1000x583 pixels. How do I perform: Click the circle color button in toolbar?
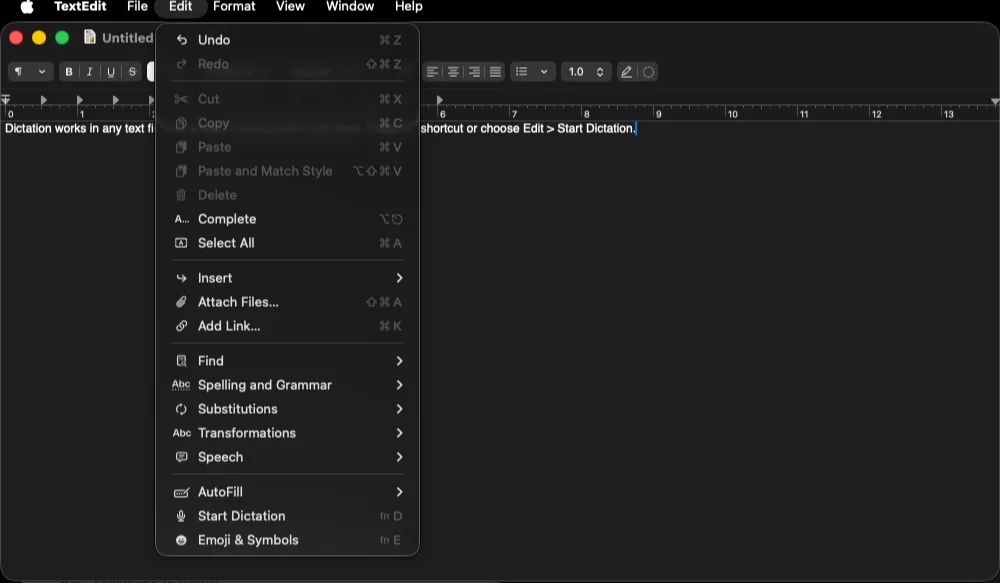[649, 72]
